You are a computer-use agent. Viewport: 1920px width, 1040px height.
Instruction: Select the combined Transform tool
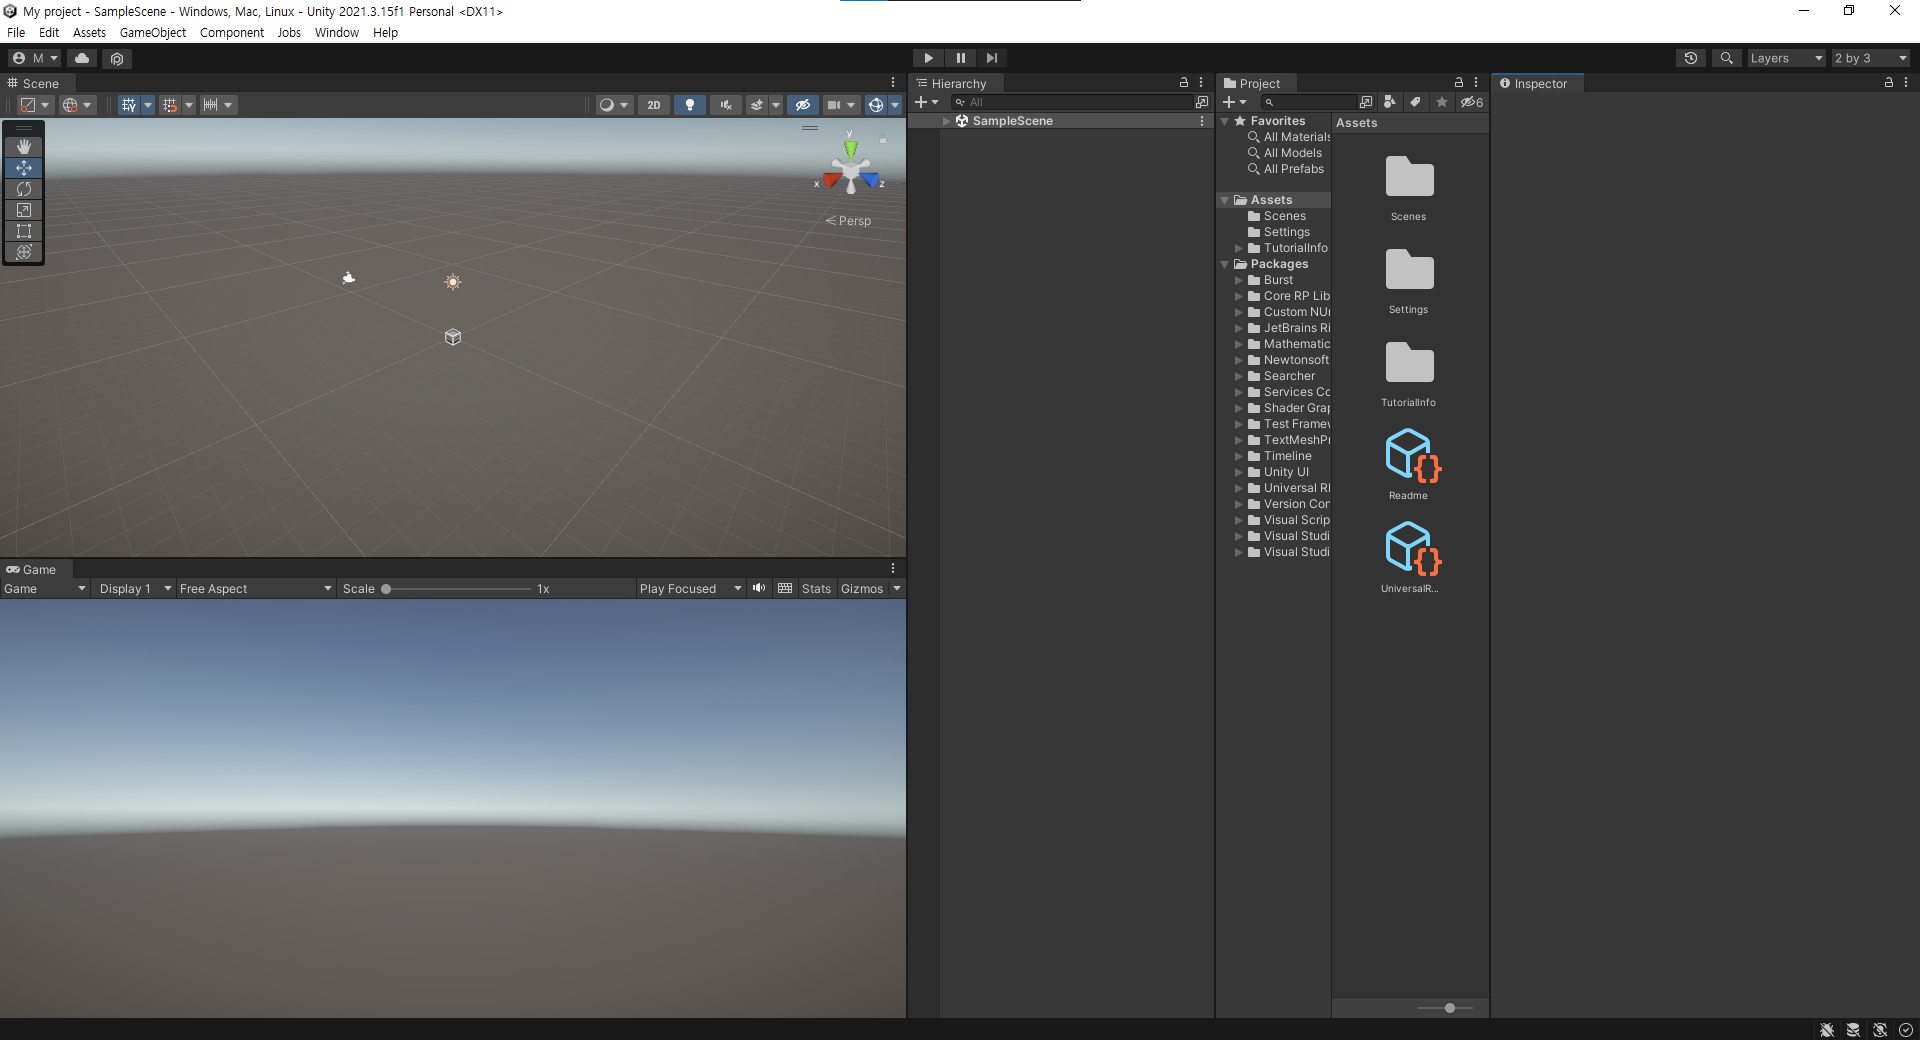point(24,252)
